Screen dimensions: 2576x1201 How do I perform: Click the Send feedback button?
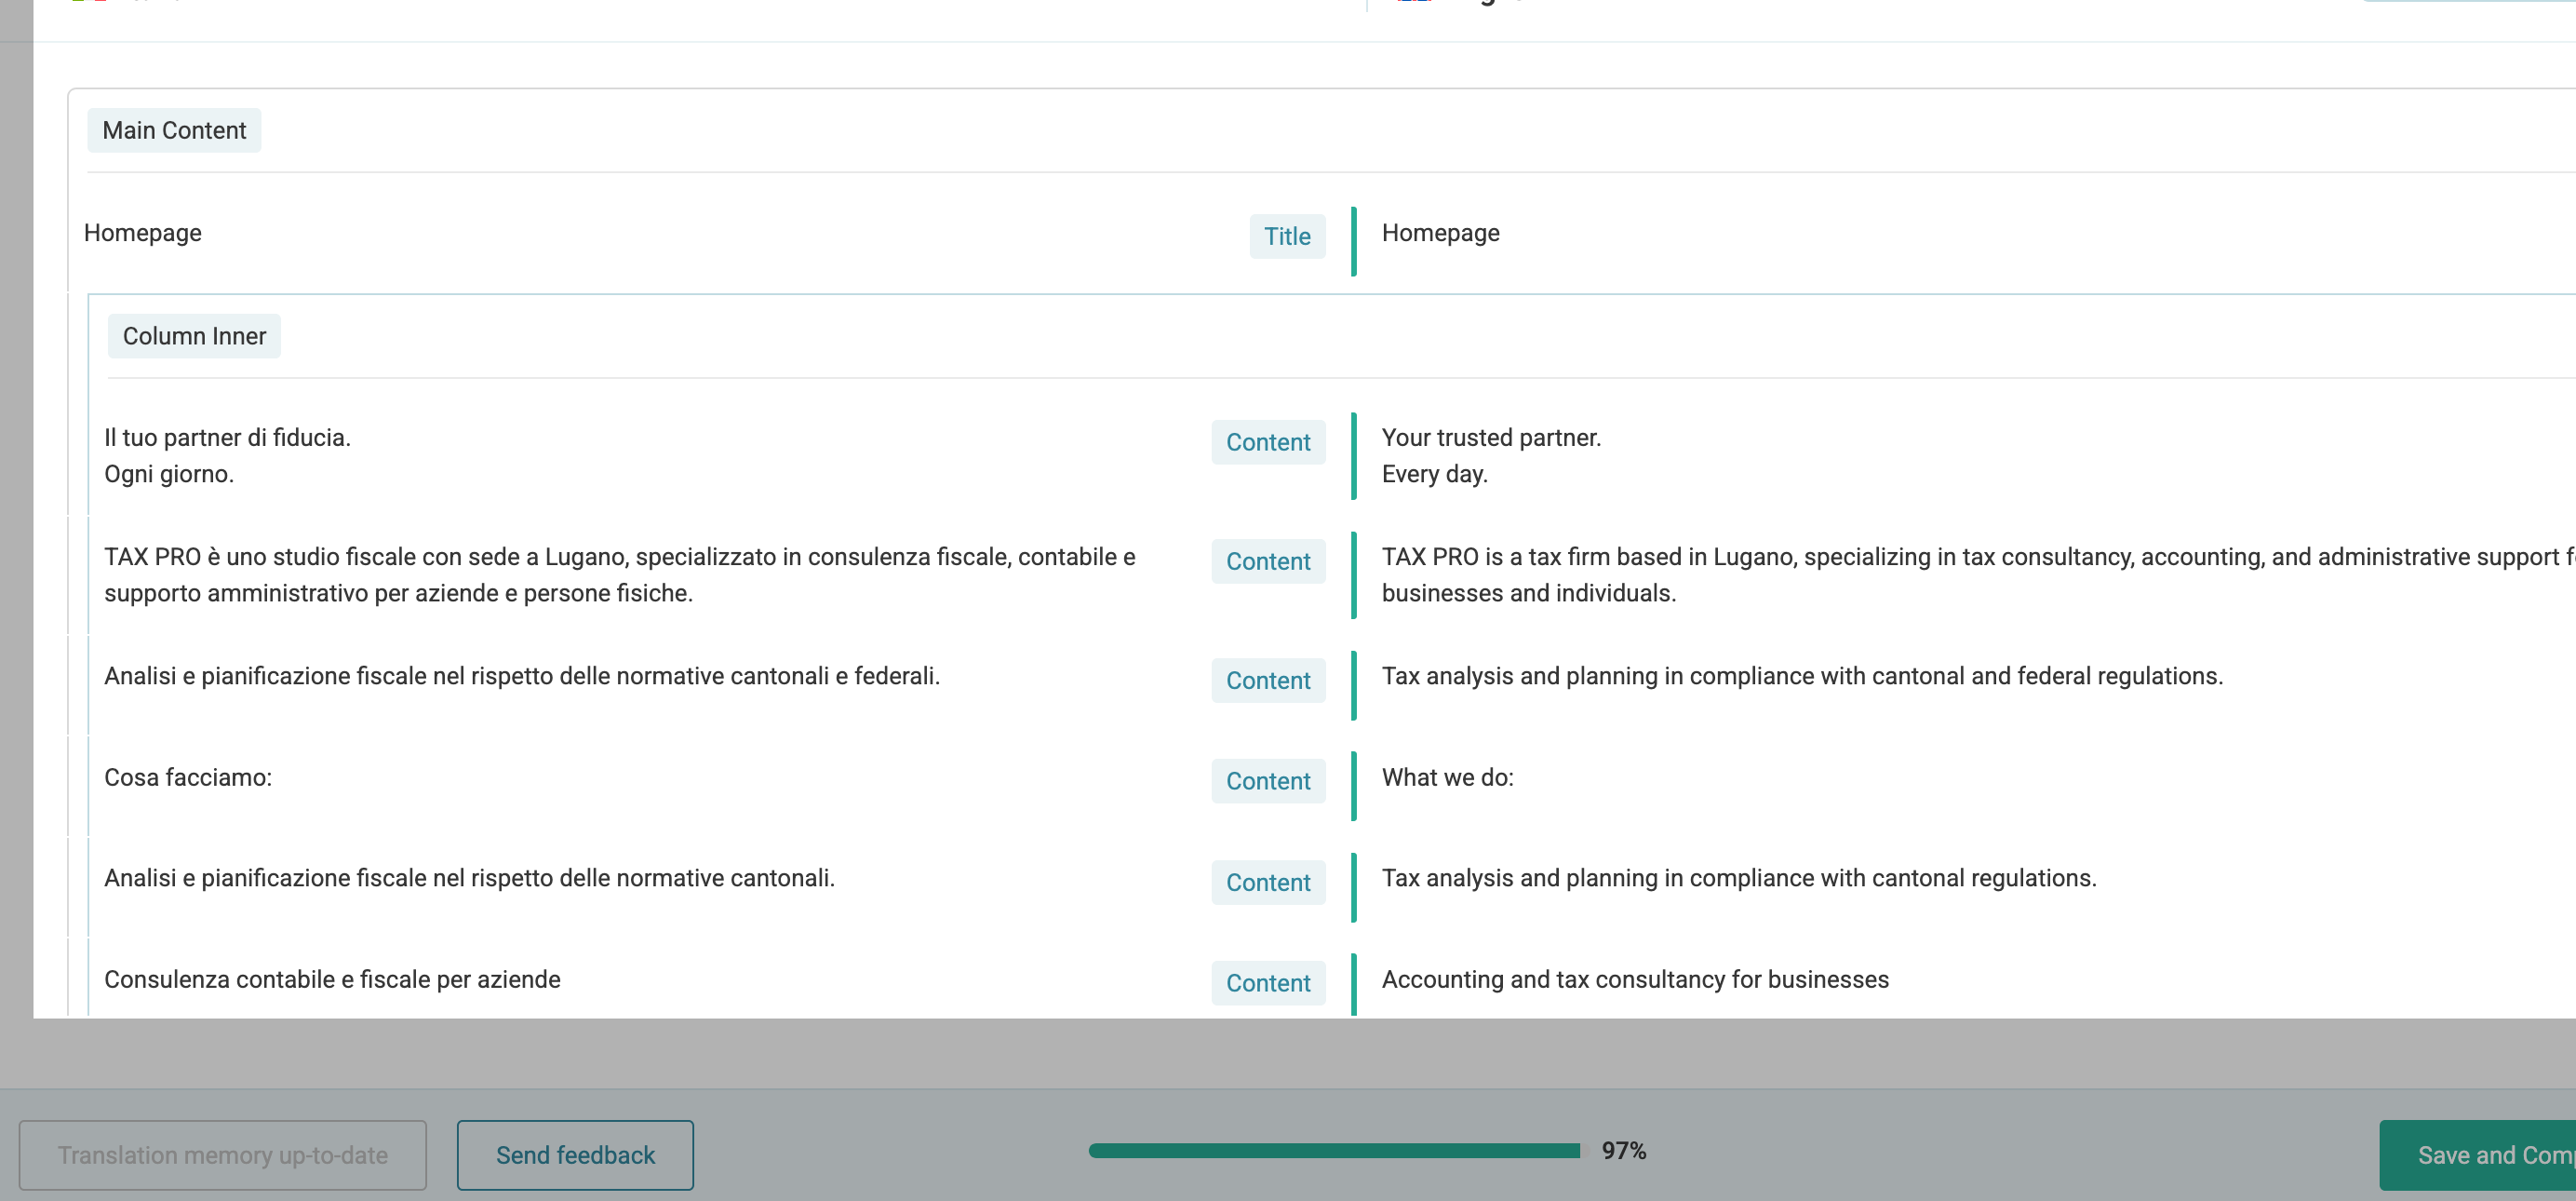click(575, 1154)
